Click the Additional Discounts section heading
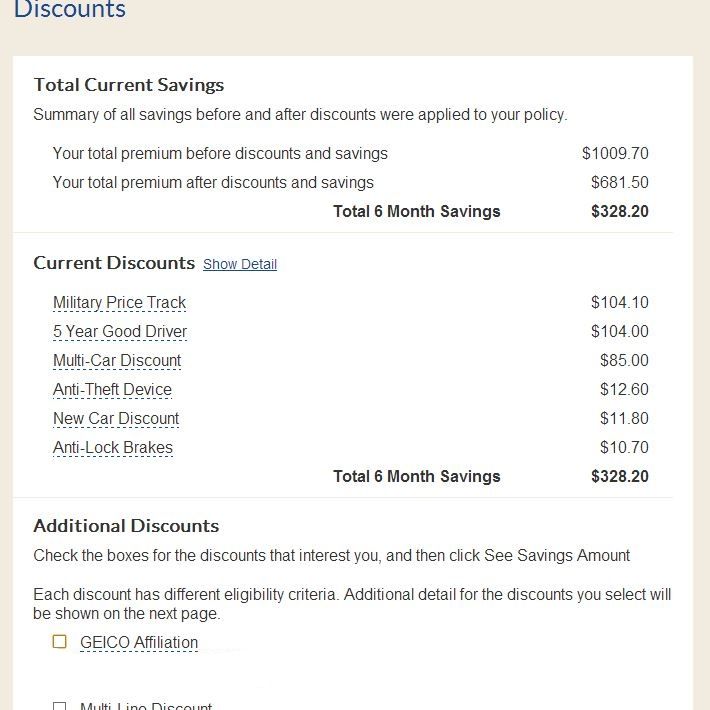The width and height of the screenshot is (710, 710). 126,526
